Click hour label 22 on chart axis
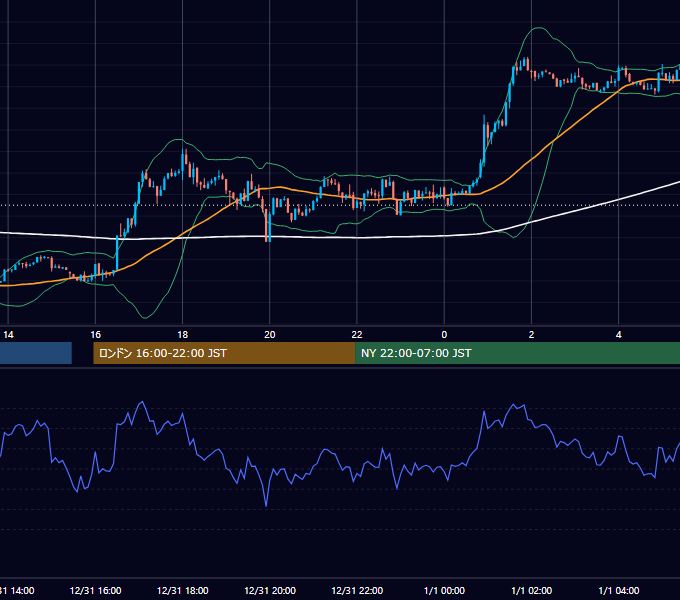Screen dimensions: 680x600 (x=357, y=335)
